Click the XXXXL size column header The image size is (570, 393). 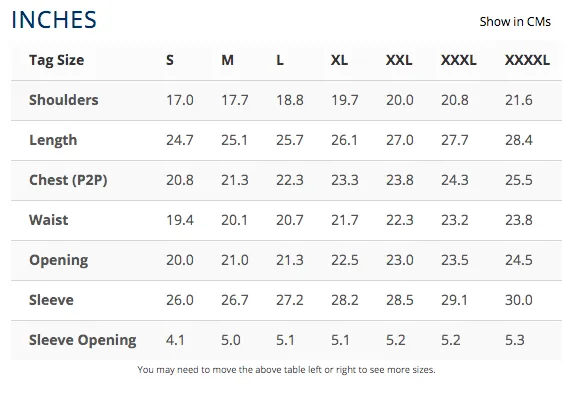pos(527,60)
